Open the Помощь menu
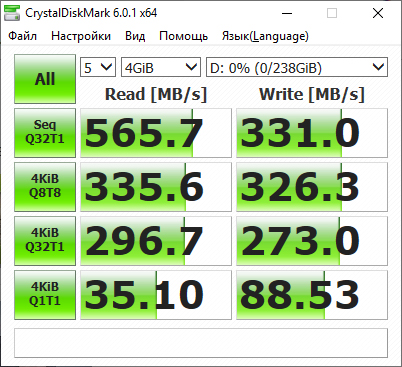Image resolution: width=402 pixels, height=367 pixels. tap(184, 36)
